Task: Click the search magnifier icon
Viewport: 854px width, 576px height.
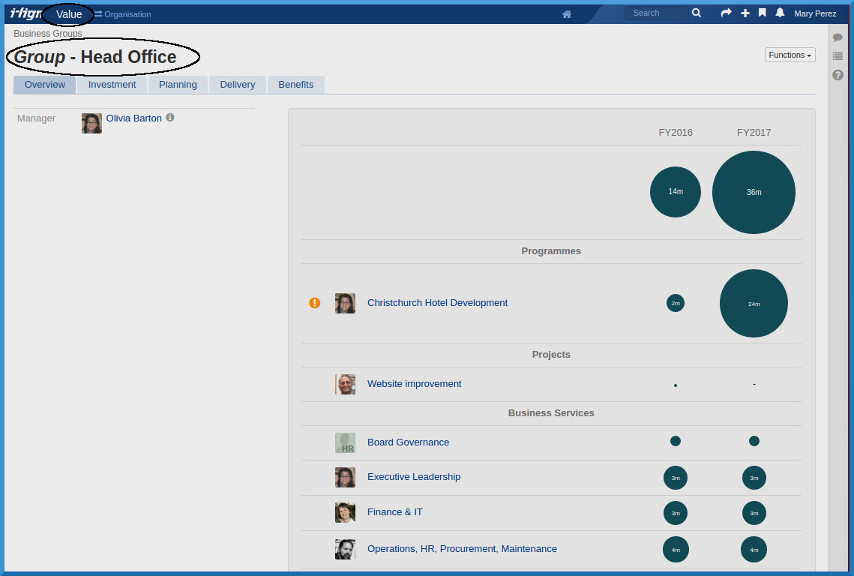Action: point(696,14)
